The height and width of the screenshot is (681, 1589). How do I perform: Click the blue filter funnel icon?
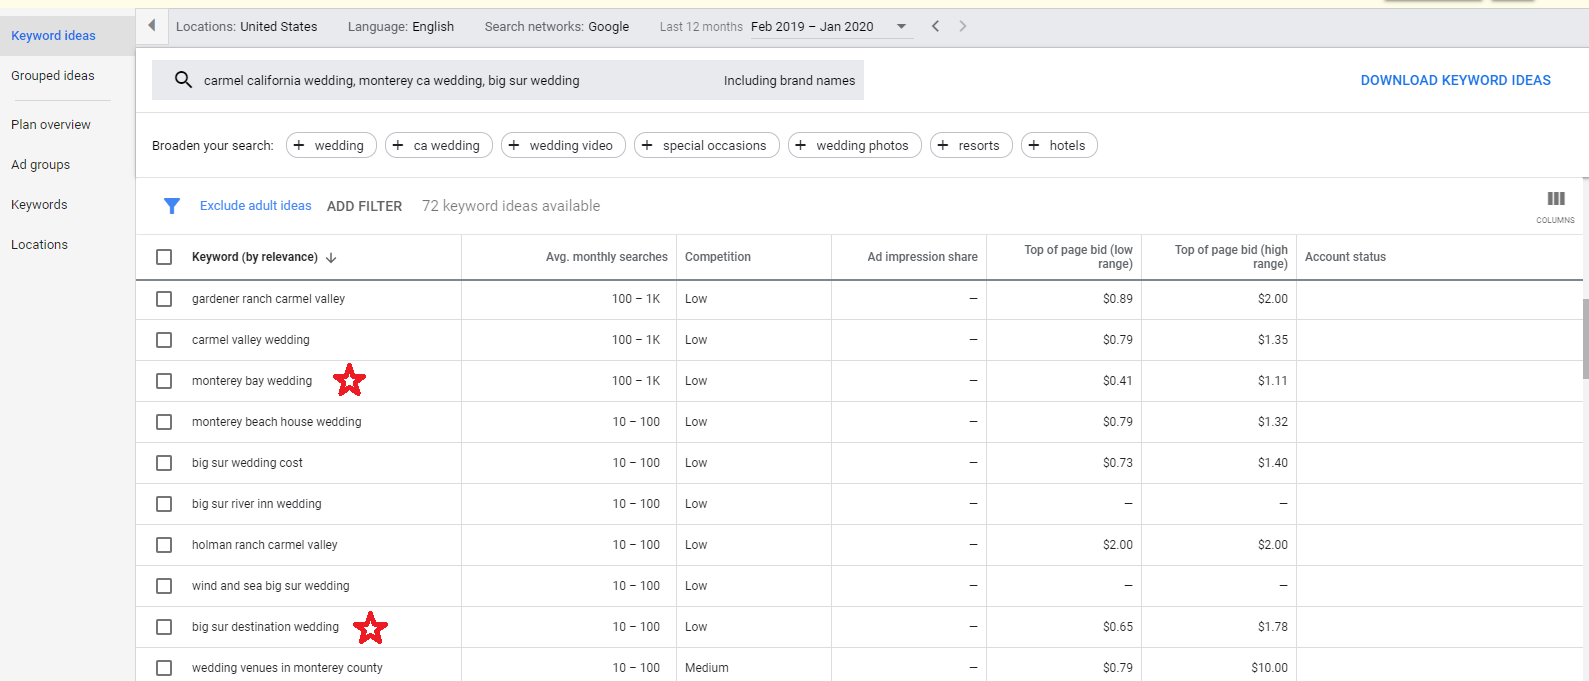click(x=172, y=206)
